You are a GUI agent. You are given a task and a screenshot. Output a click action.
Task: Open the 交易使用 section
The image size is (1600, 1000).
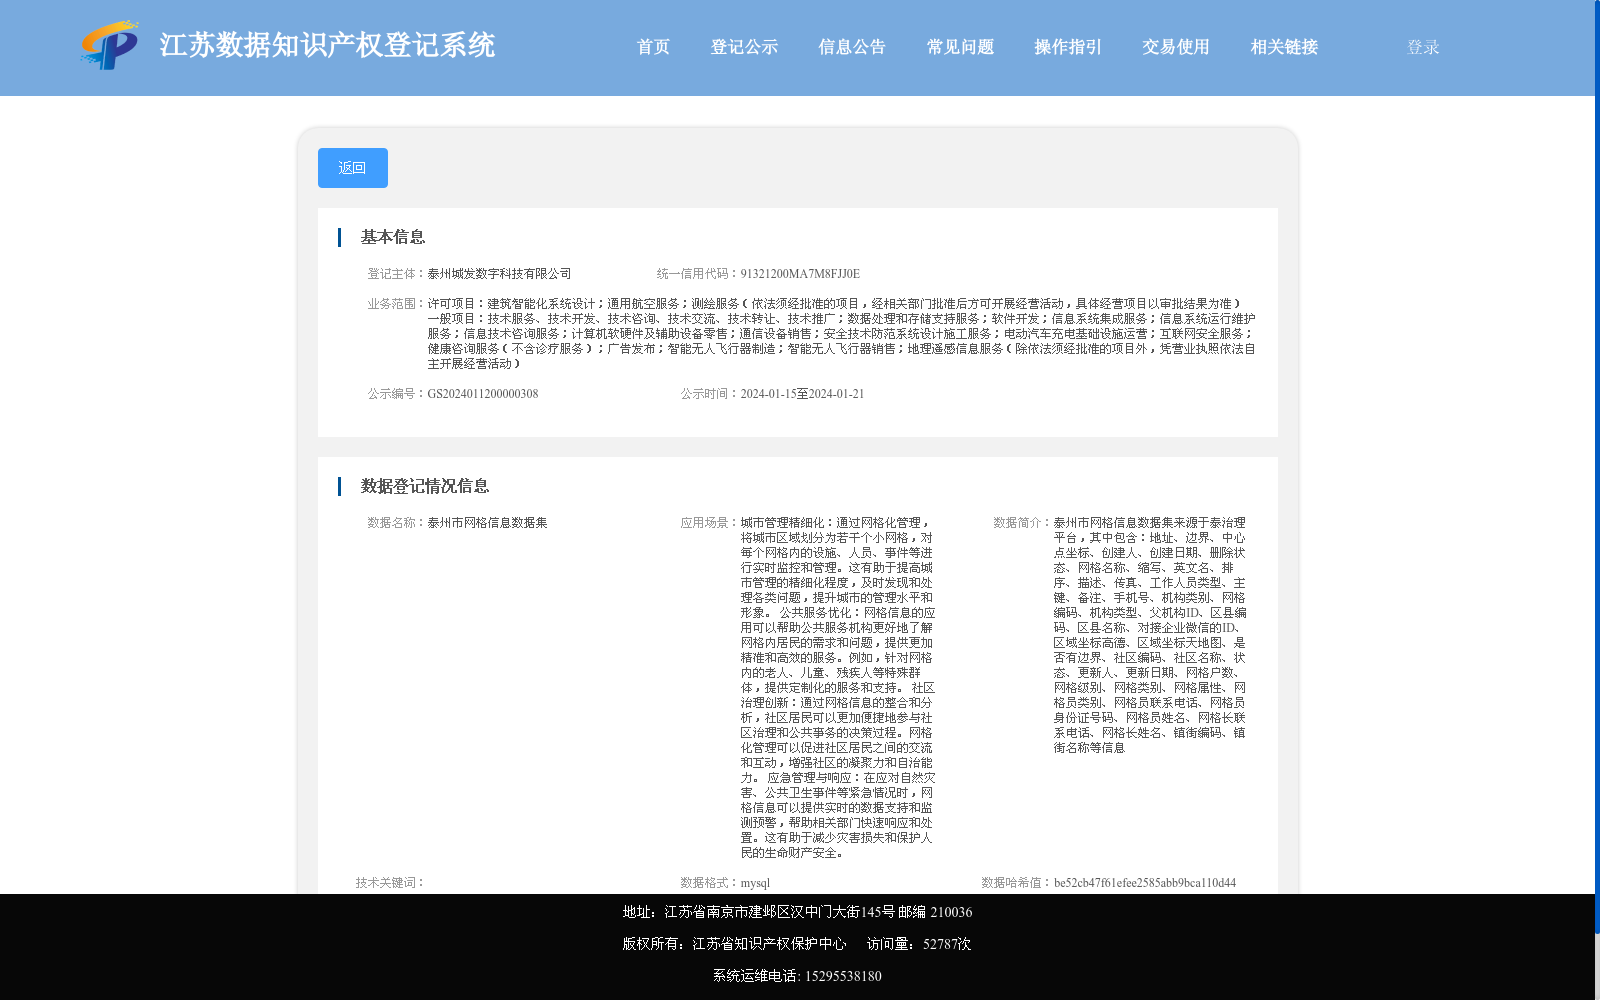tap(1175, 46)
